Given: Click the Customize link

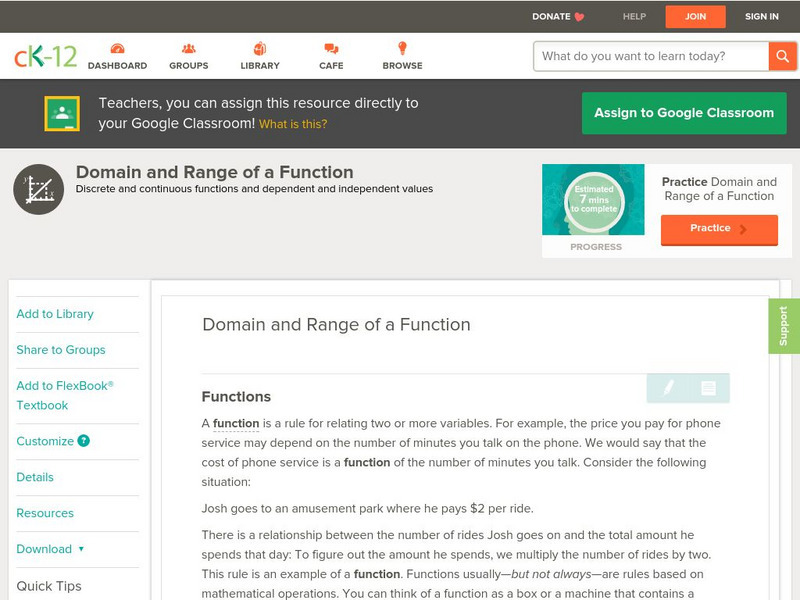Looking at the screenshot, I should coord(45,441).
